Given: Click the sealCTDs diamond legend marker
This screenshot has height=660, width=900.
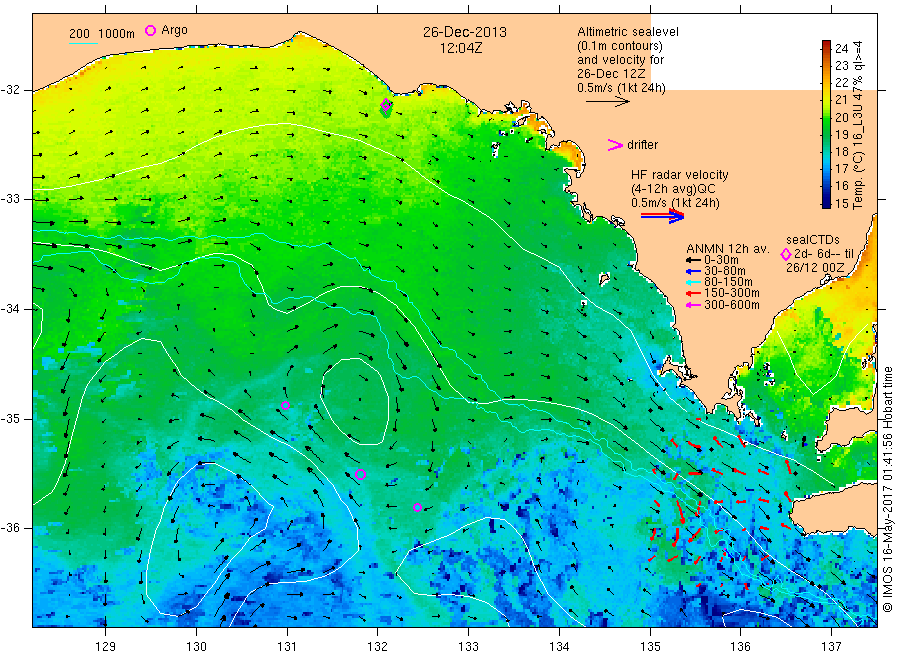Looking at the screenshot, I should click(786, 254).
